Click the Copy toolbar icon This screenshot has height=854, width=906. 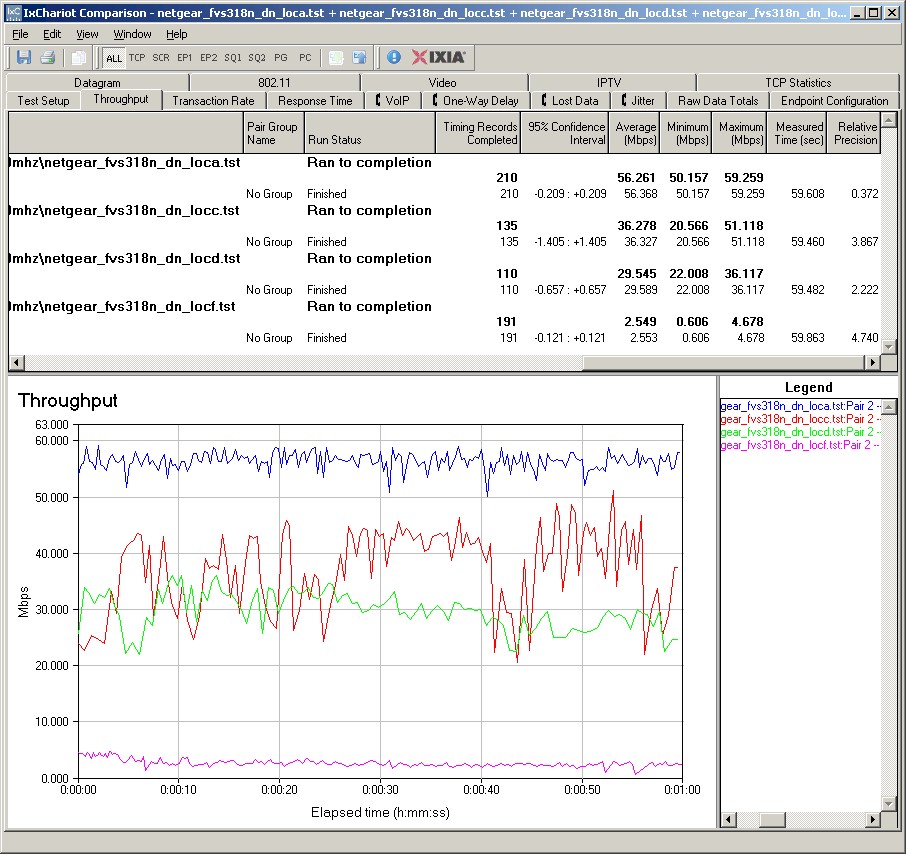pos(78,57)
